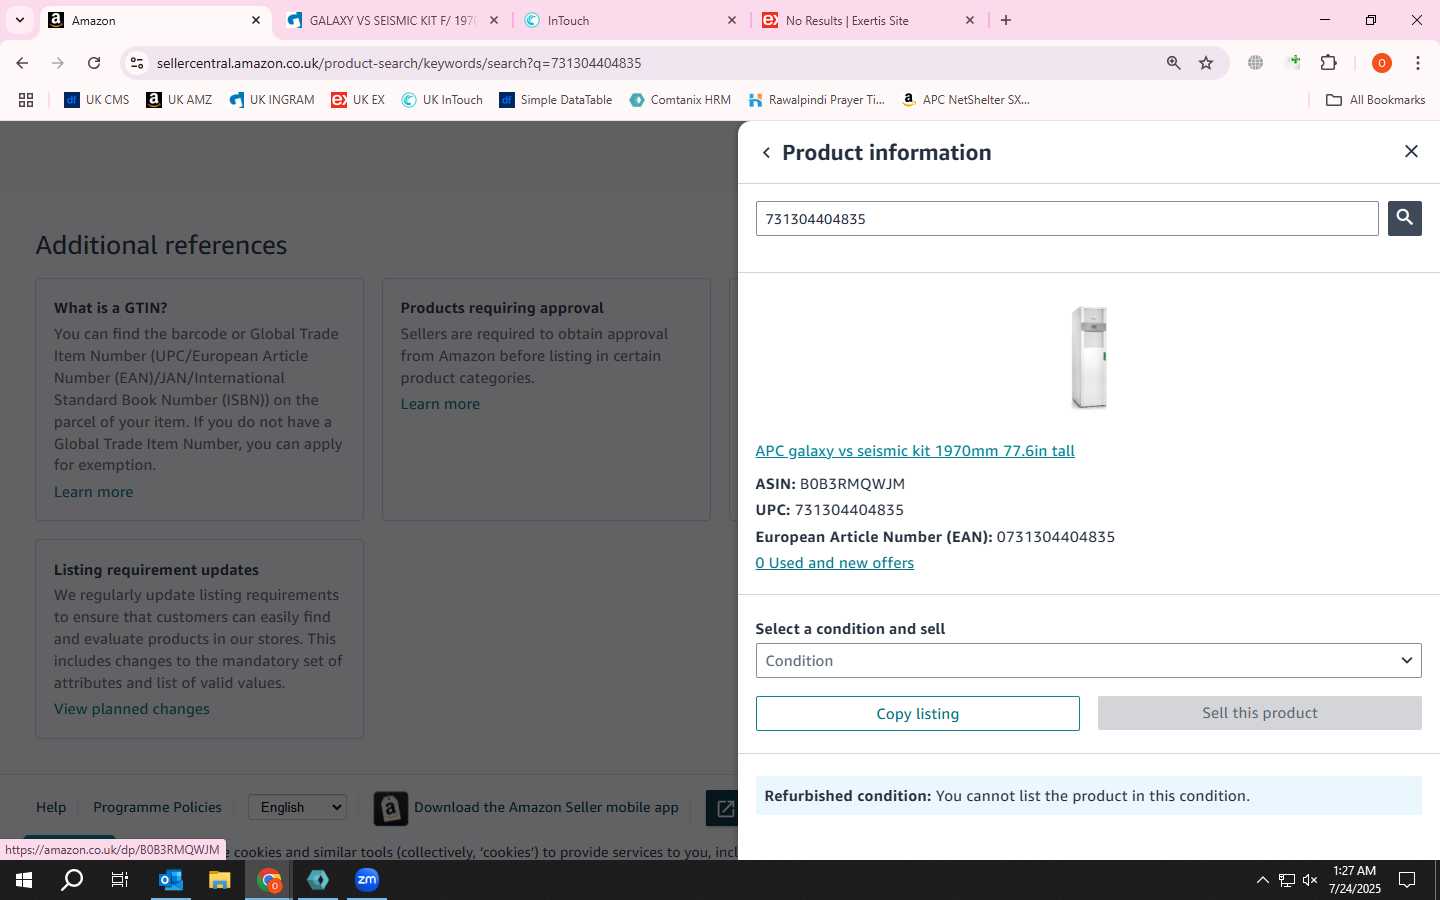
Task: Search with the magnifier button in panel
Action: 1404,218
